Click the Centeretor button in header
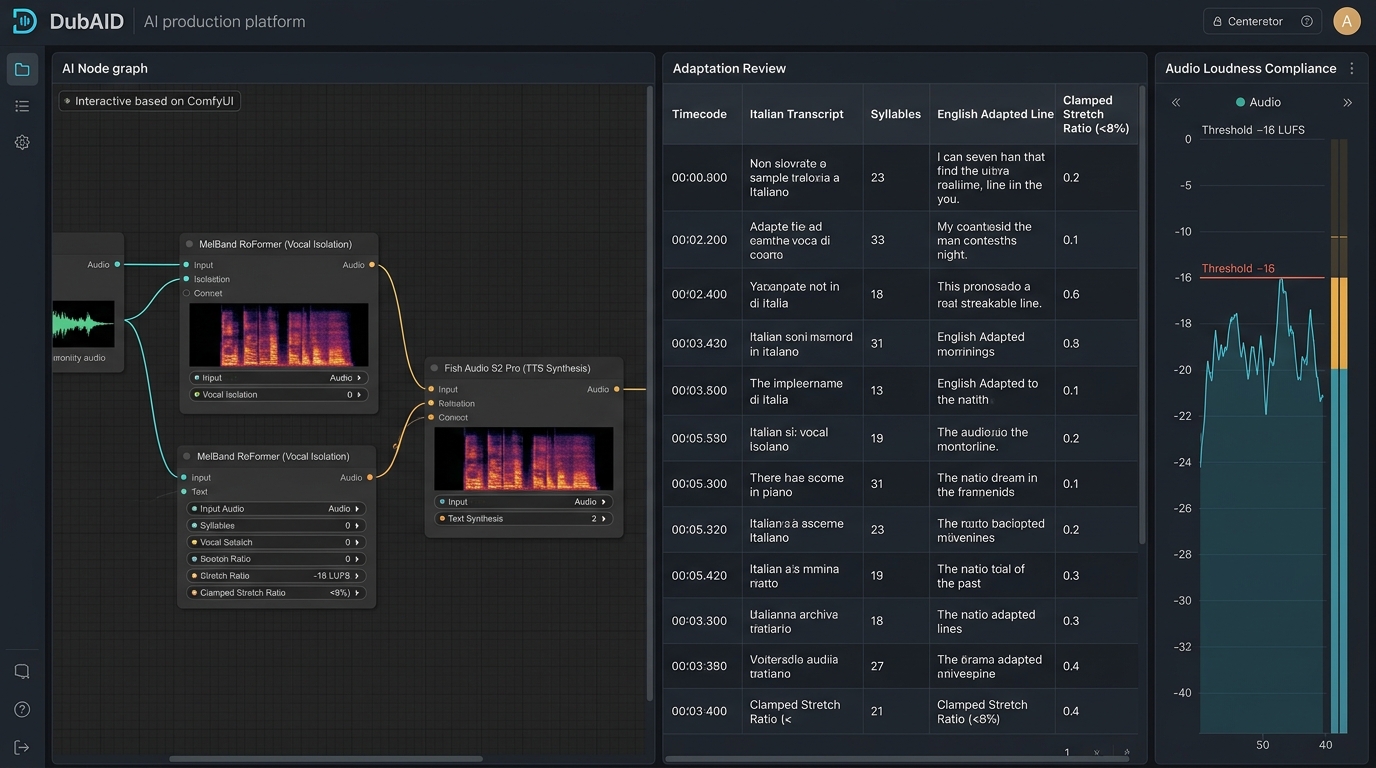This screenshot has height=768, width=1376. point(1262,21)
